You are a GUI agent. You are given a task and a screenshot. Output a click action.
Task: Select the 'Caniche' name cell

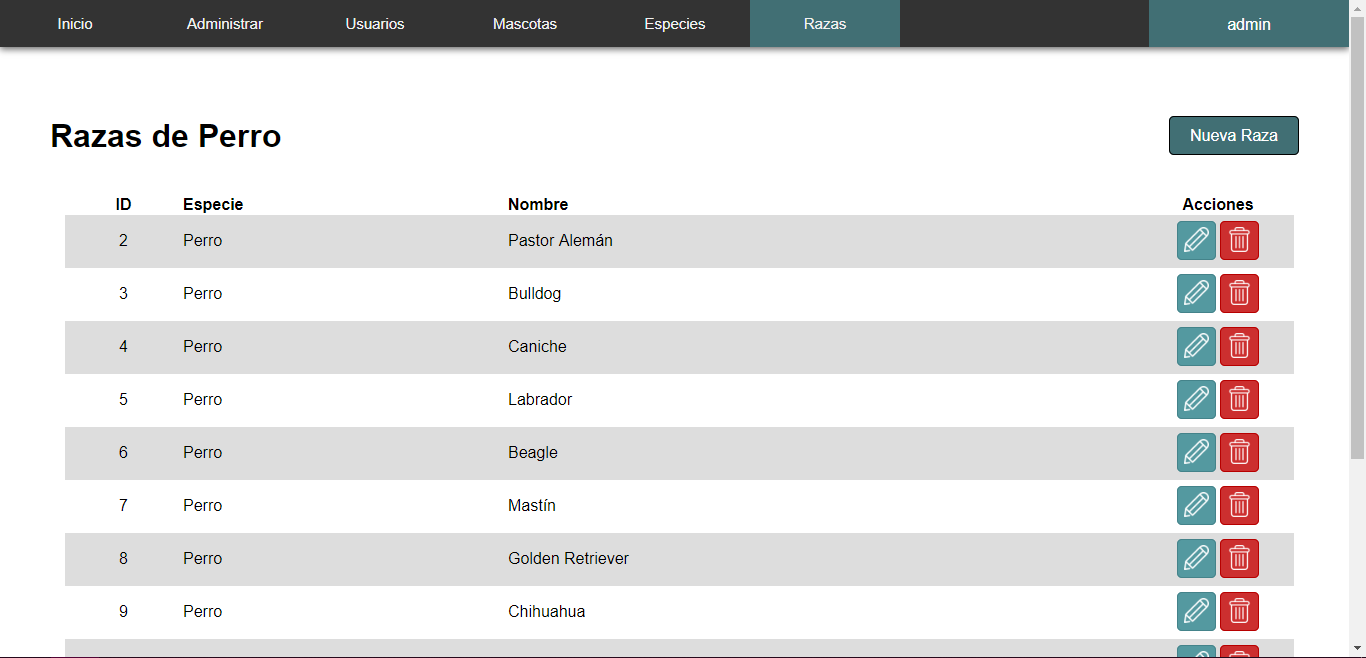click(537, 346)
